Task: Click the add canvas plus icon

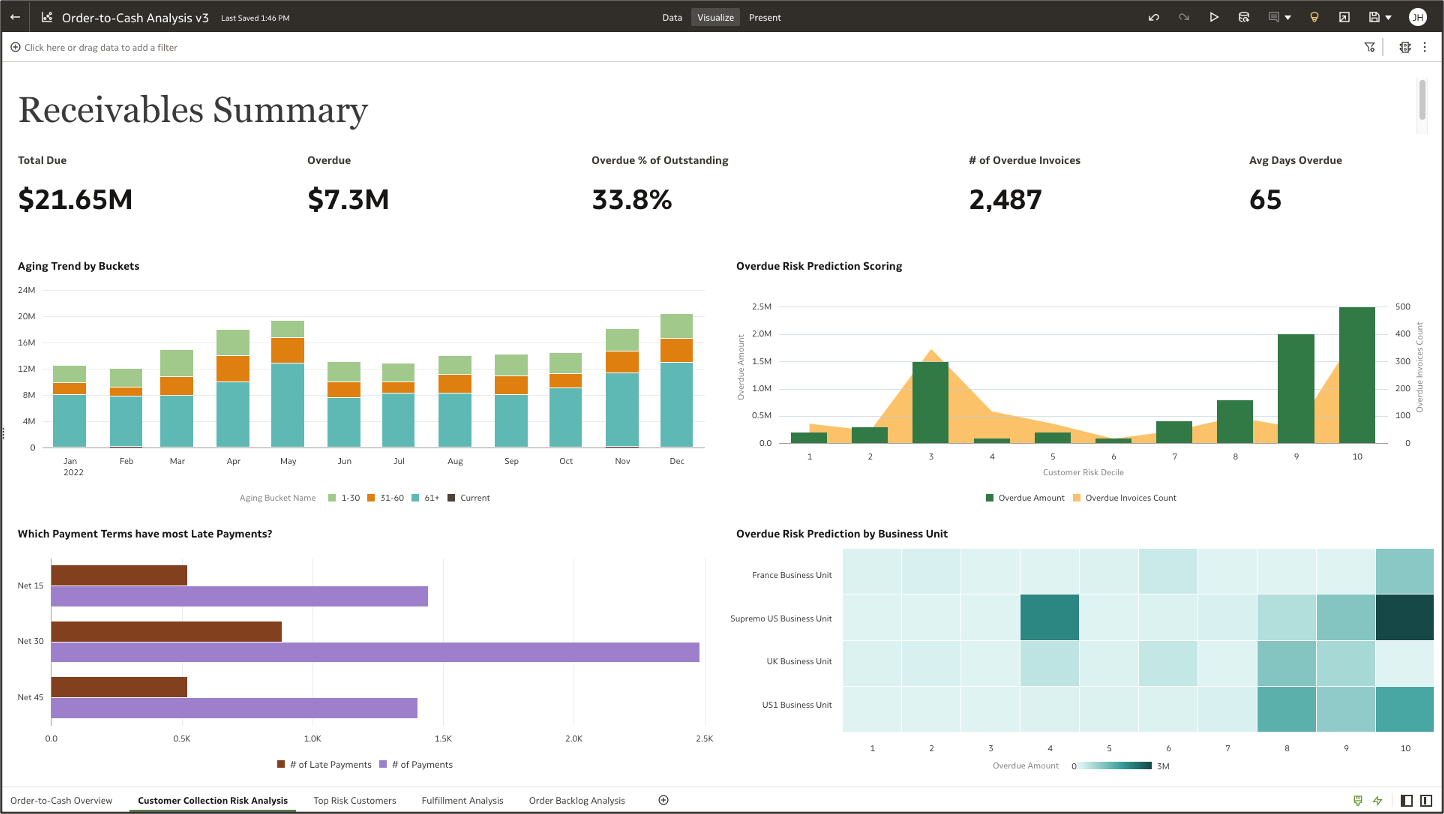Action: tap(663, 800)
